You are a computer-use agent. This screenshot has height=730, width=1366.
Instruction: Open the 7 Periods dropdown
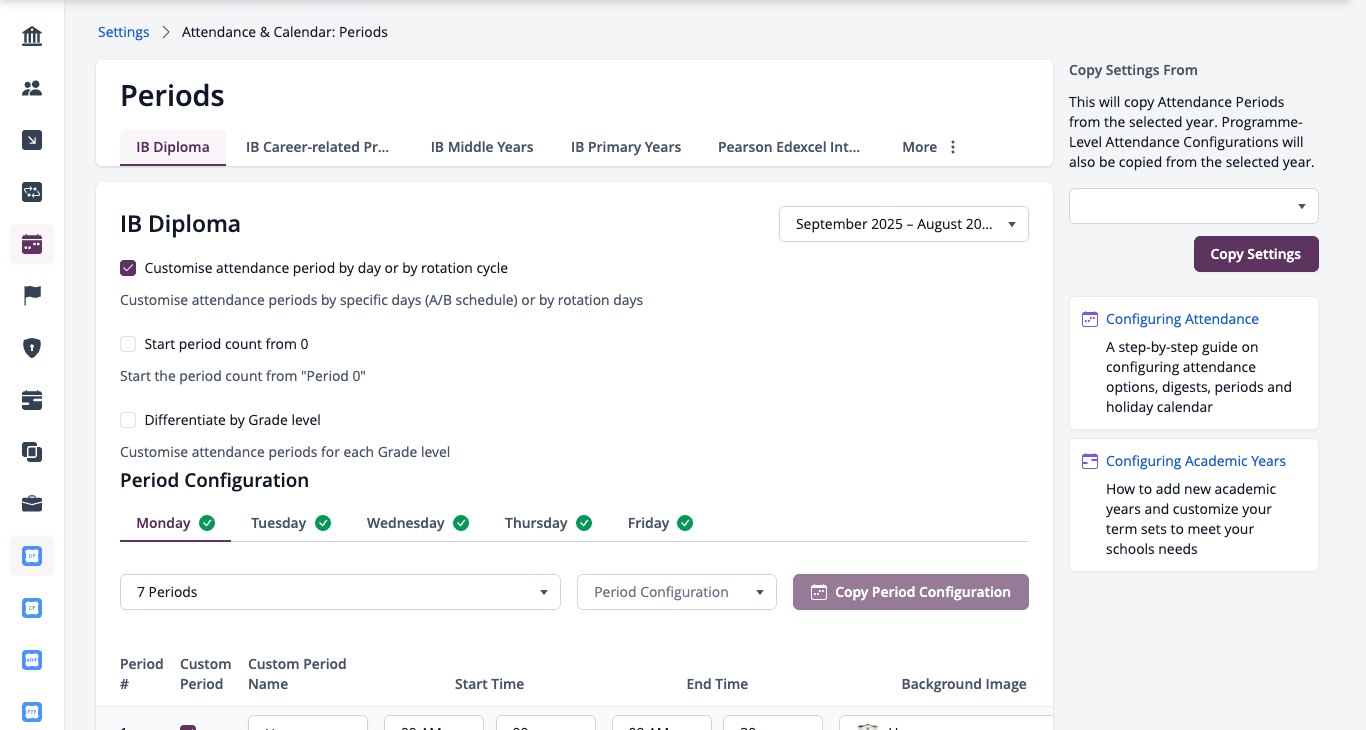(x=340, y=592)
